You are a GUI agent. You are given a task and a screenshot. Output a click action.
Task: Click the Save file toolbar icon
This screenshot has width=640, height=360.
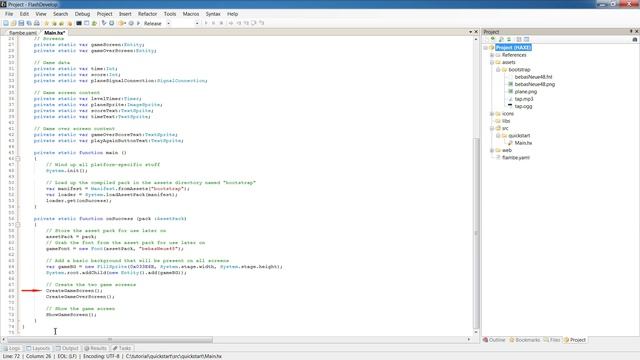21,23
